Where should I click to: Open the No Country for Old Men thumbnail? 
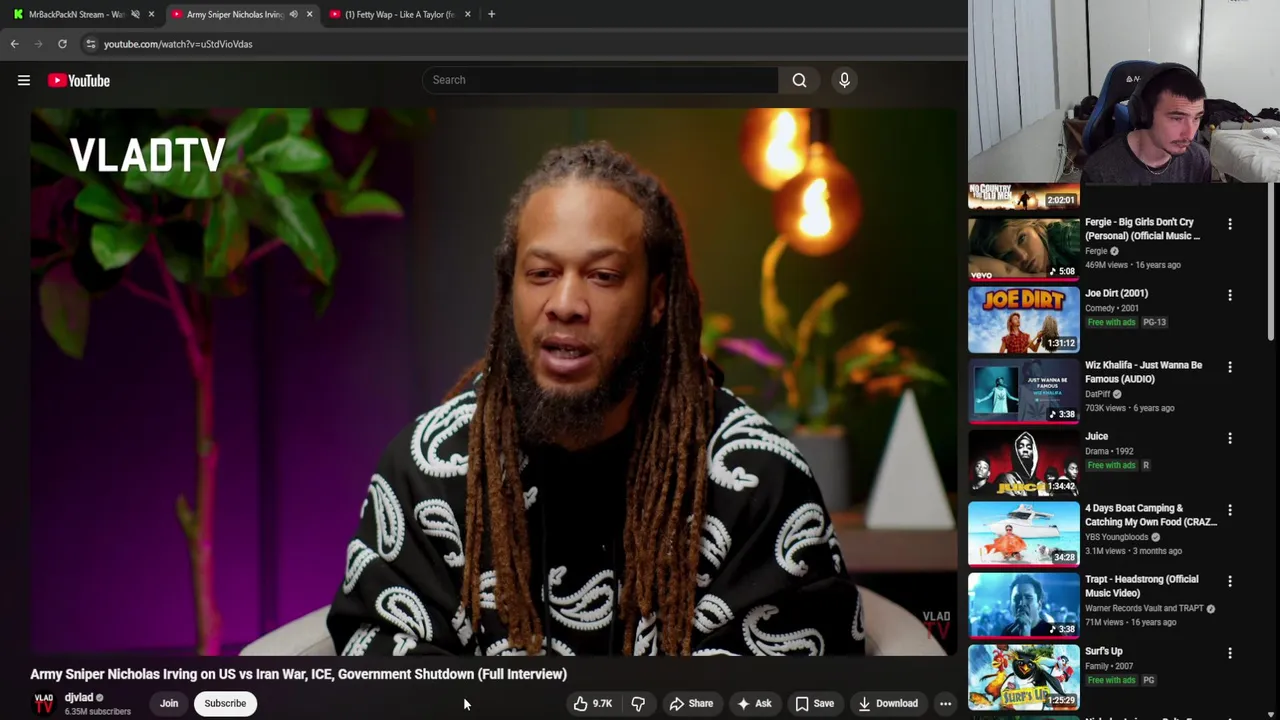[x=1024, y=196]
